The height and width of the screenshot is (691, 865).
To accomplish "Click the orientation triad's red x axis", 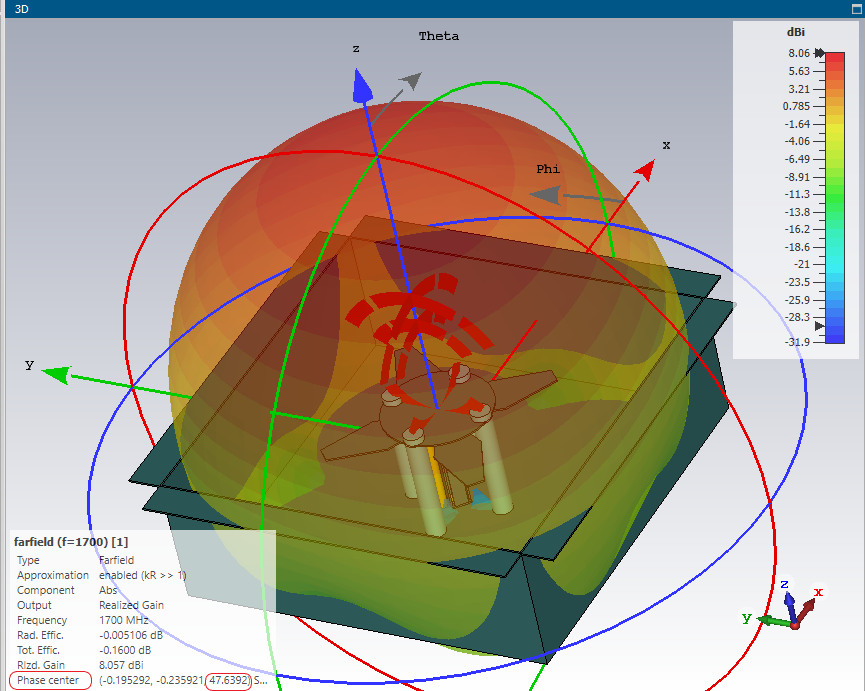I will (806, 611).
